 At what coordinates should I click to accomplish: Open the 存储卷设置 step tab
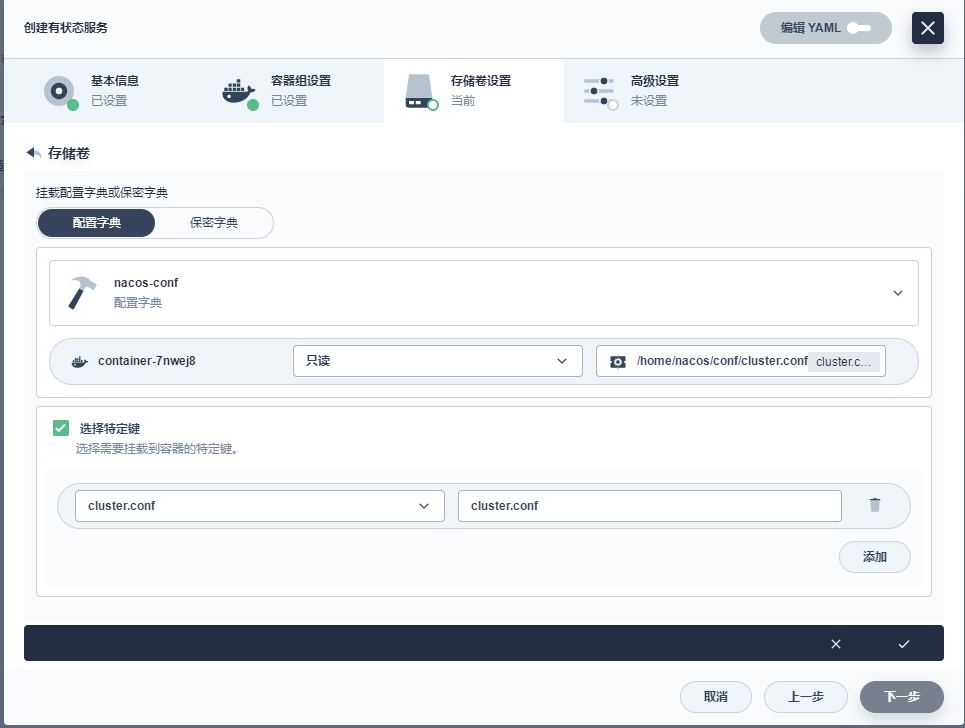pyautogui.click(x=474, y=90)
